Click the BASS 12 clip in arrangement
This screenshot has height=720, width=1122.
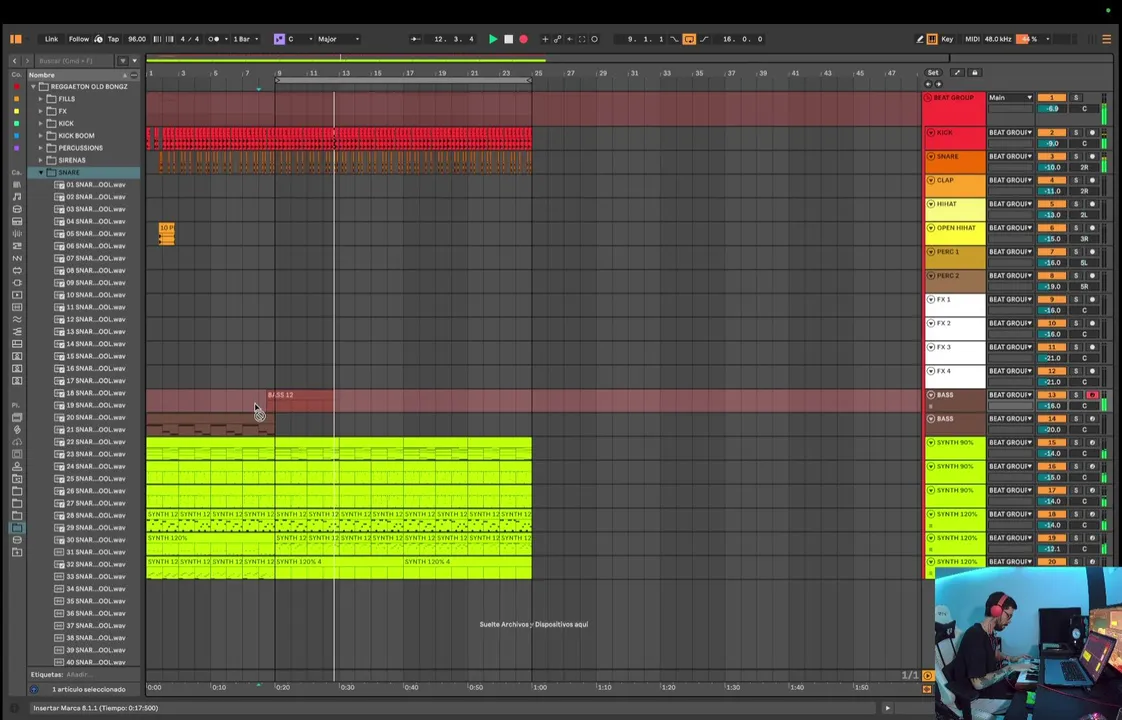click(300, 401)
